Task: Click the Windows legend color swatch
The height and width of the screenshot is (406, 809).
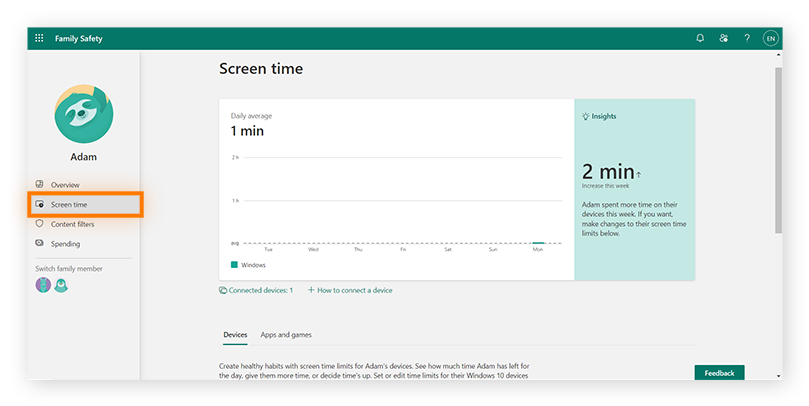Action: point(234,265)
